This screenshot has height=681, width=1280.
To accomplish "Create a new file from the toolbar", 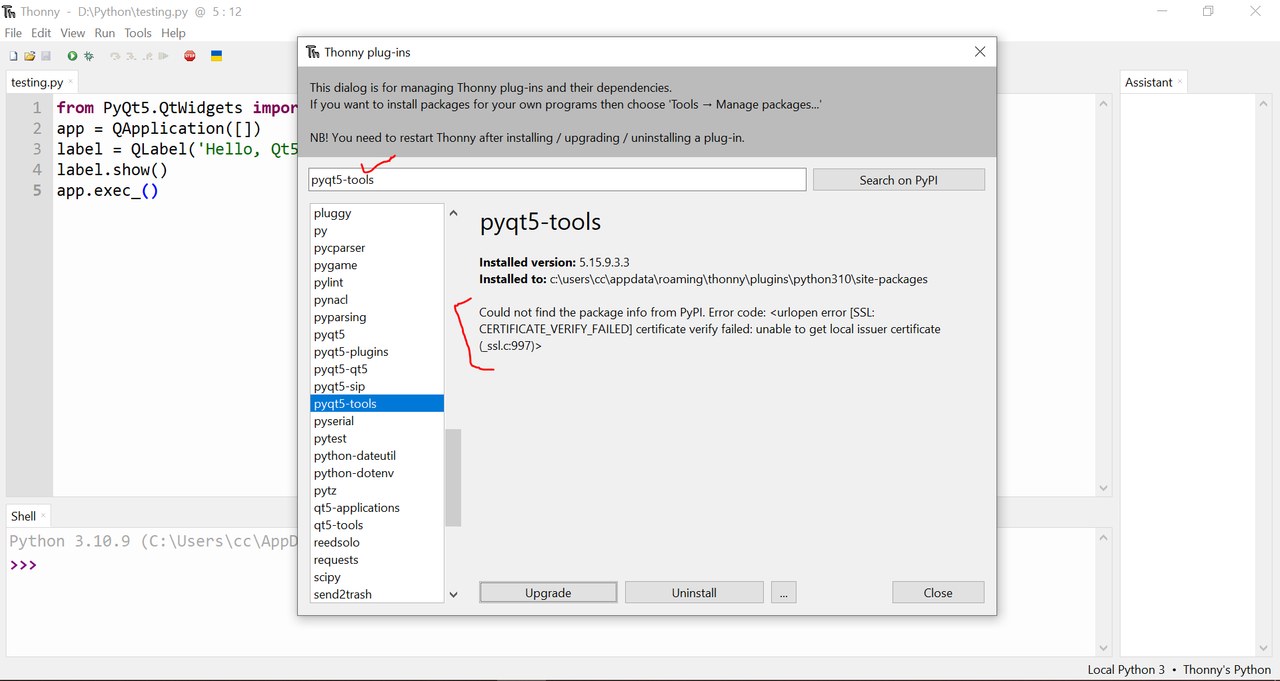I will 13,56.
